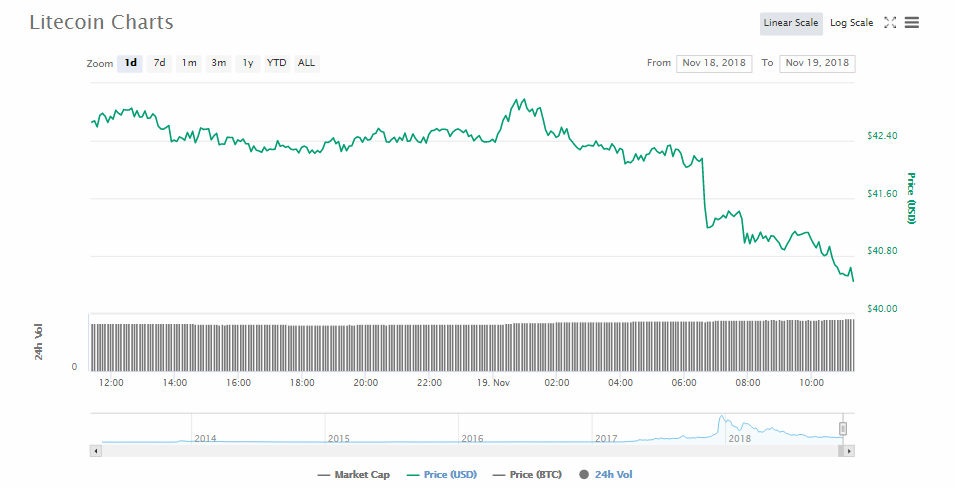Click the 22:00 time axis label

pyautogui.click(x=429, y=383)
